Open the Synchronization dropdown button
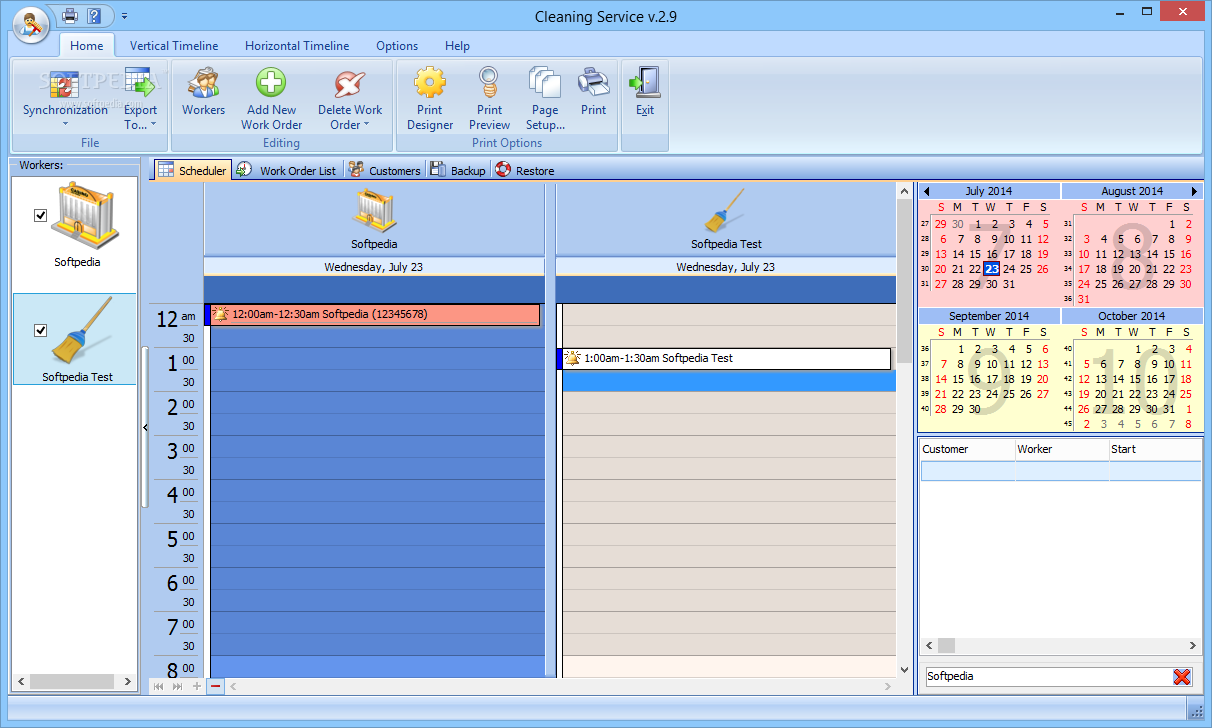The height and width of the screenshot is (728, 1212). point(65,98)
